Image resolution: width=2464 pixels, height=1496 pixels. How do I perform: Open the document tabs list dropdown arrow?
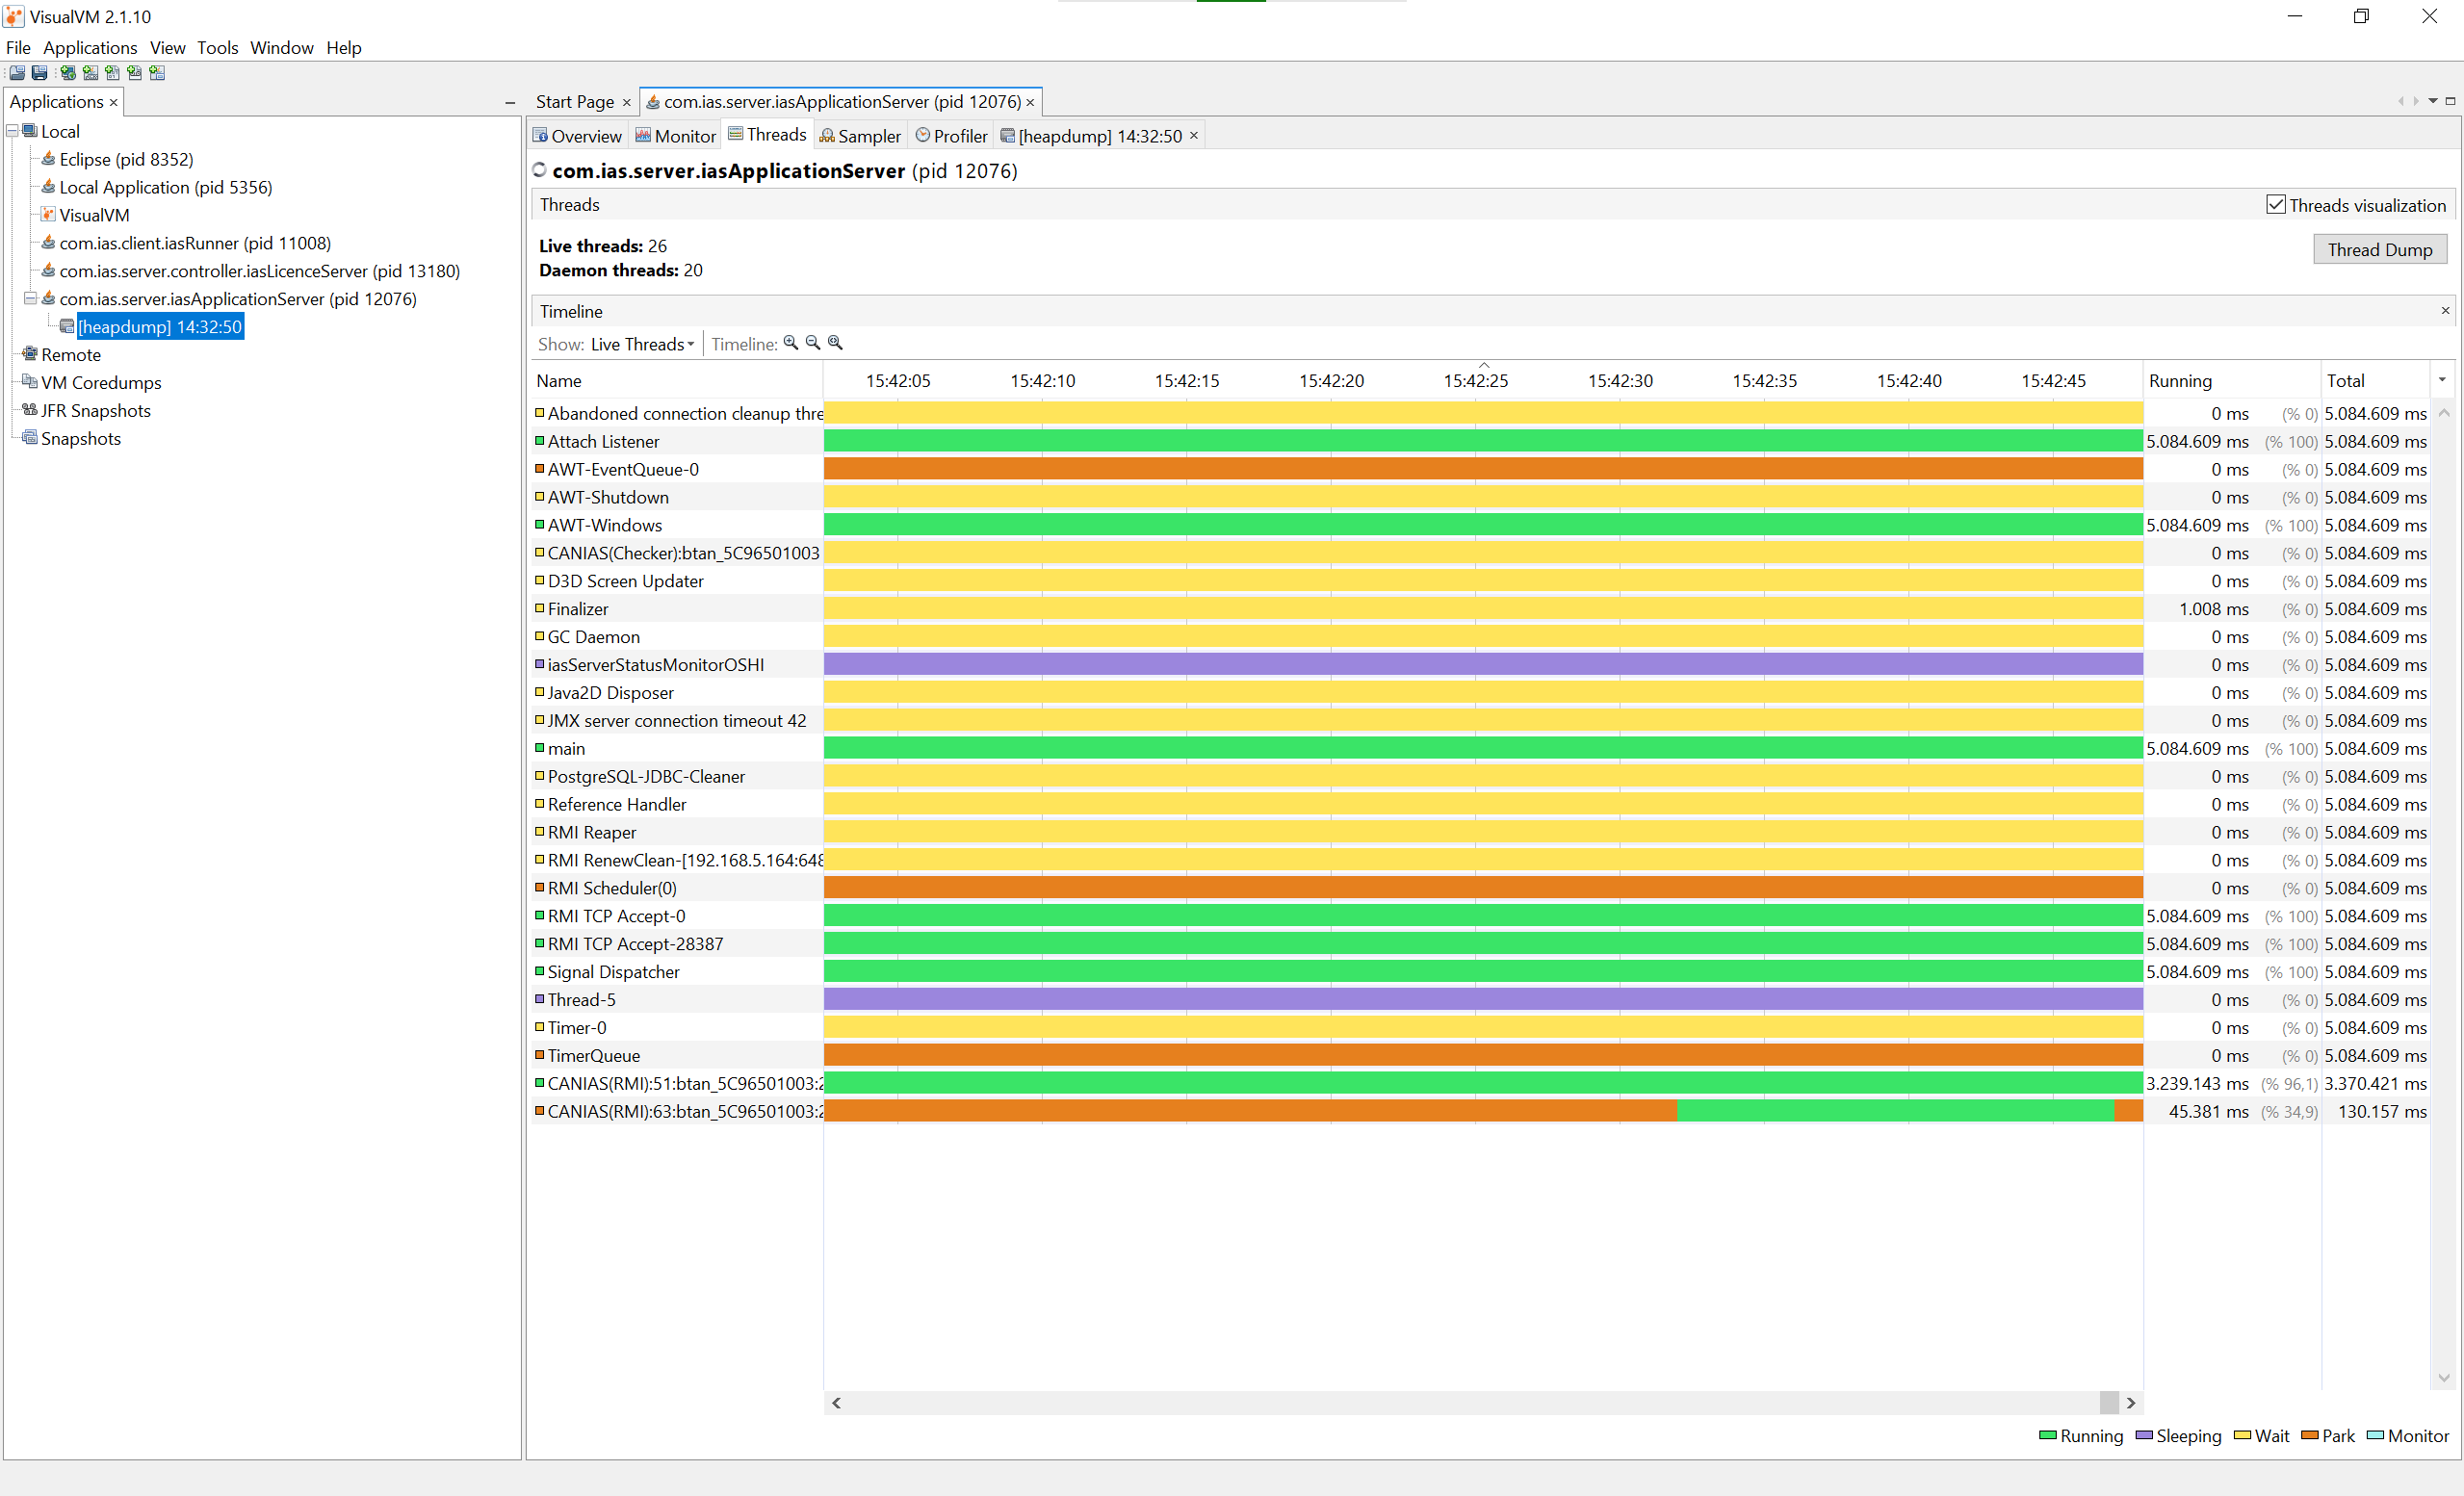pyautogui.click(x=2433, y=101)
